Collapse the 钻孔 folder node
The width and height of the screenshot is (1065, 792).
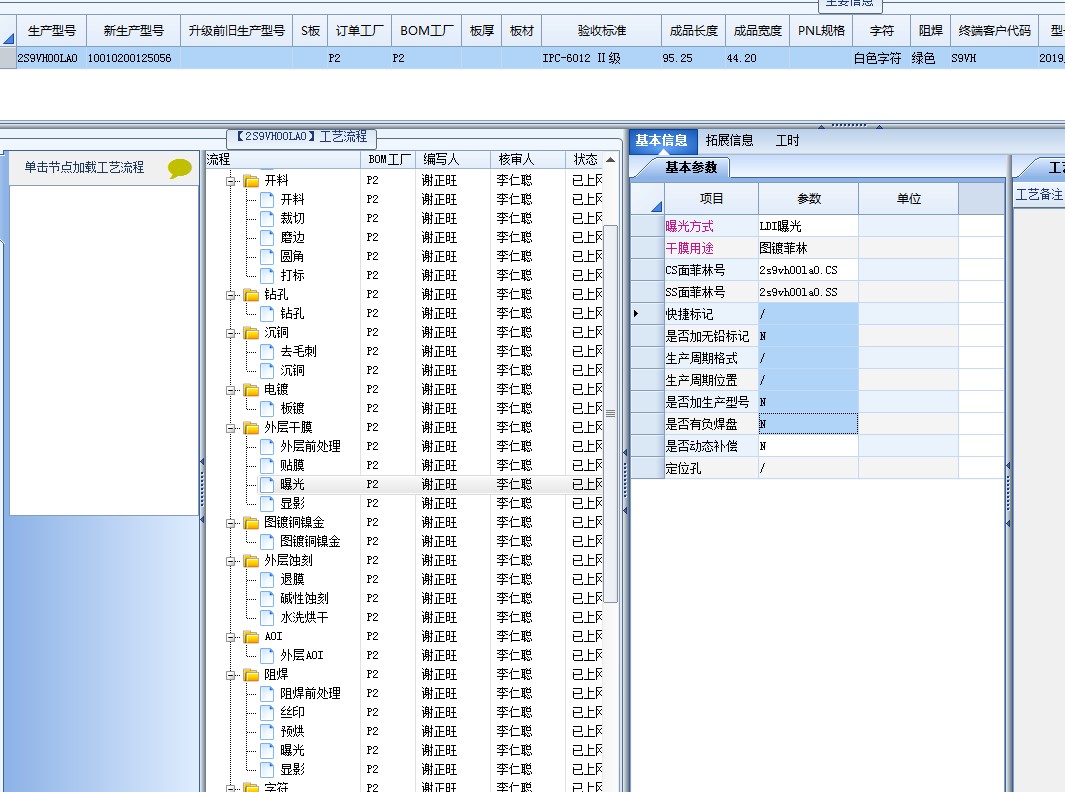(231, 295)
